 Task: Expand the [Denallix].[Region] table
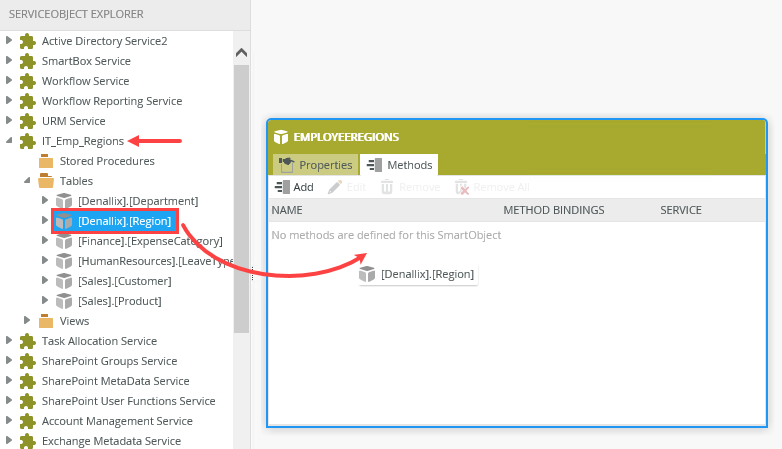pyautogui.click(x=45, y=221)
